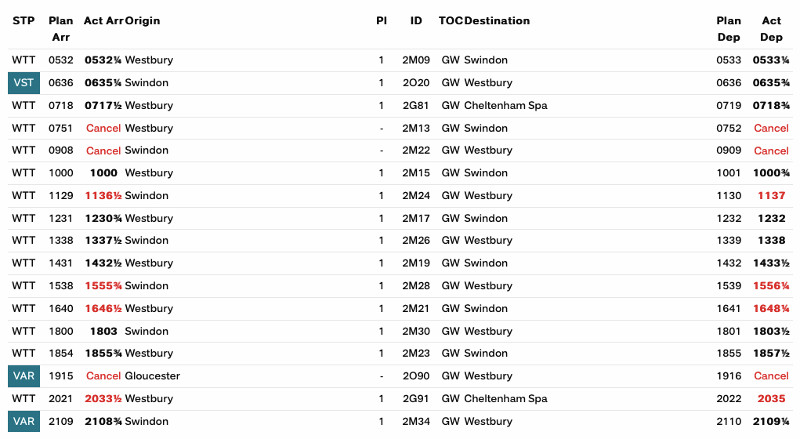Click the Act Dep column header
Screen dimensions: 800x439
pyautogui.click(x=771, y=28)
